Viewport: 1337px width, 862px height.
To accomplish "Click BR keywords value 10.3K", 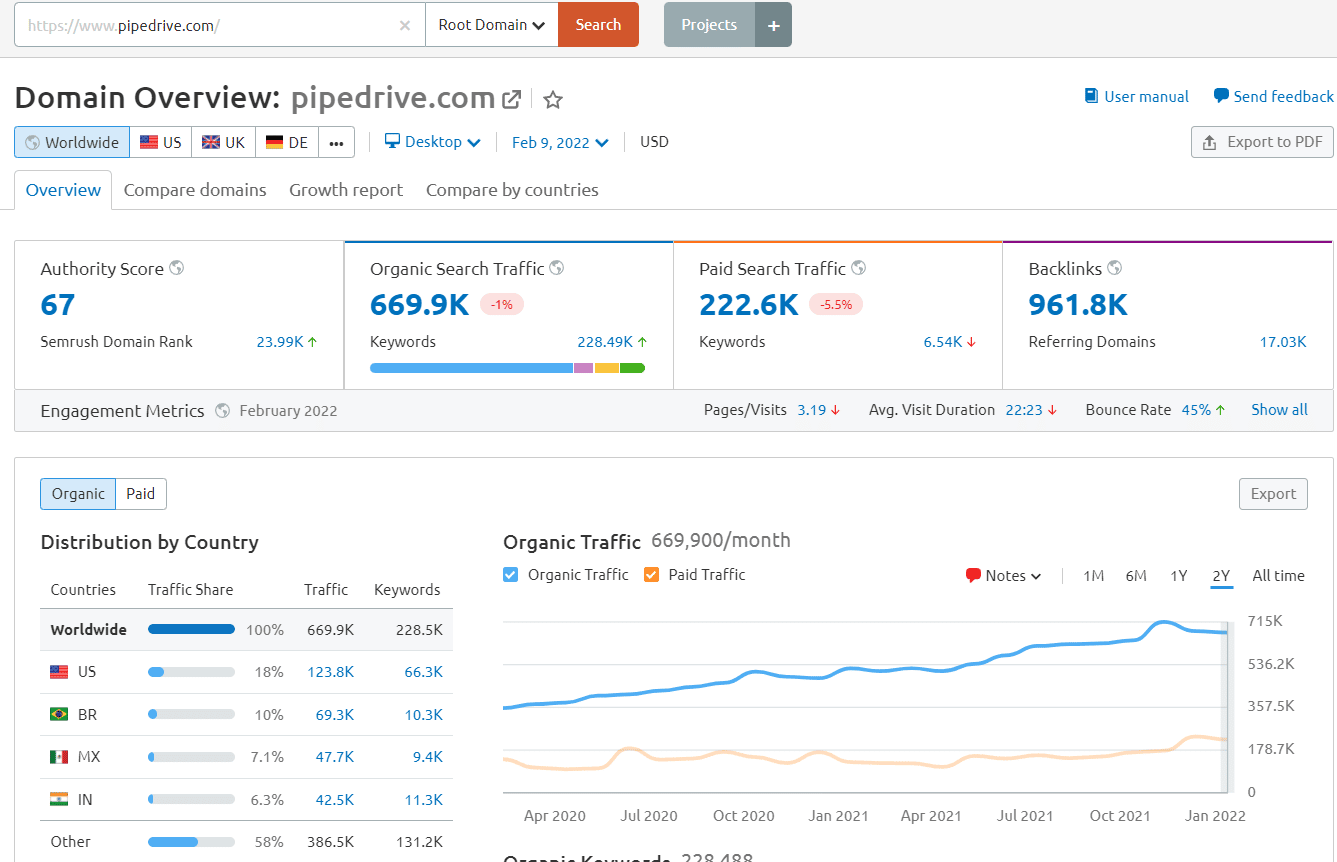I will 423,715.
